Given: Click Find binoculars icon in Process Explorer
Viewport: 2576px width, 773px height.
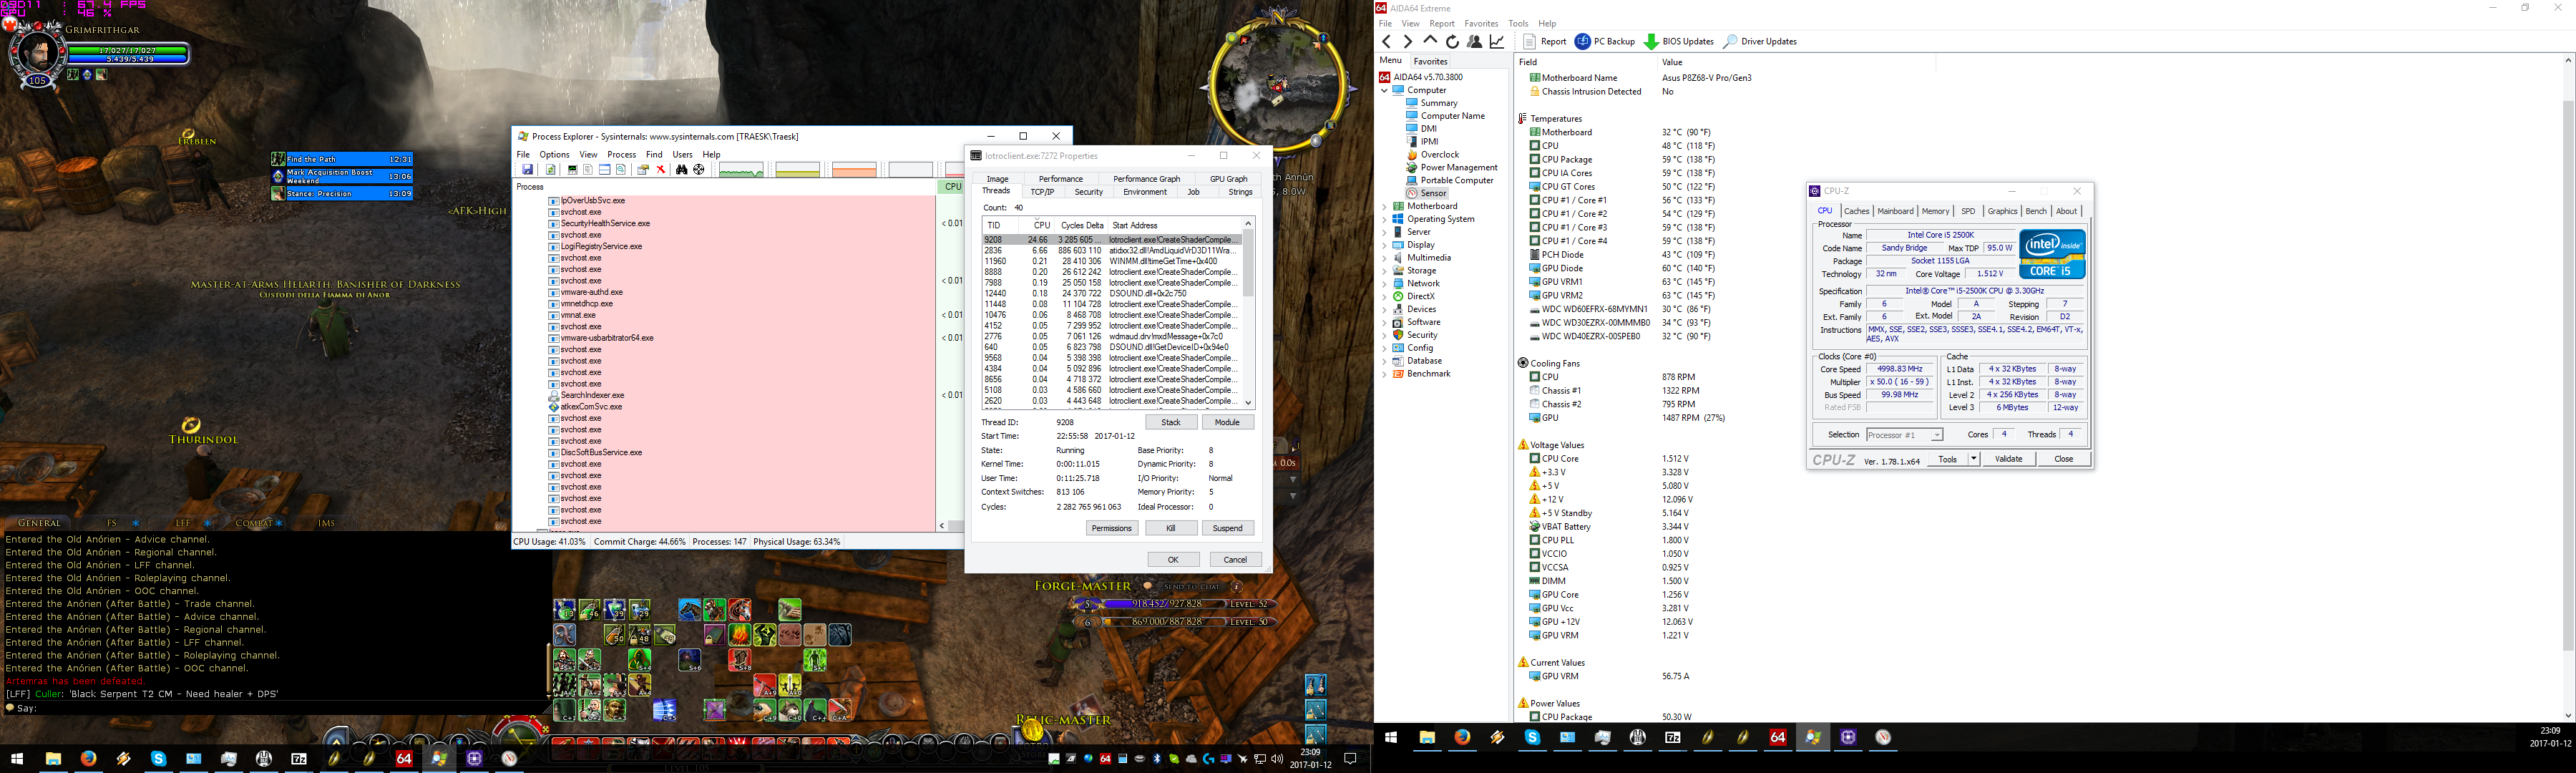Looking at the screenshot, I should coord(682,170).
